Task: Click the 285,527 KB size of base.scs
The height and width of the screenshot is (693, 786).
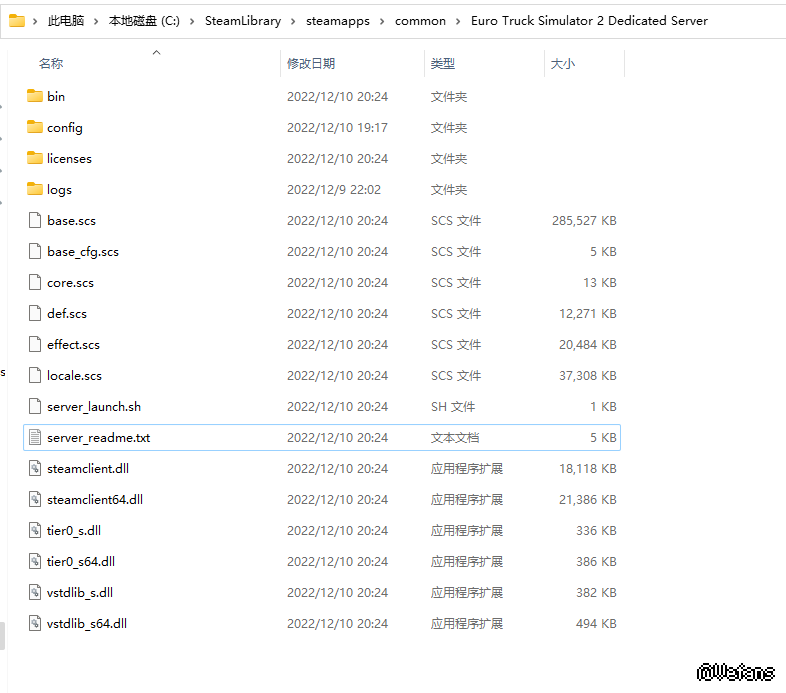Action: click(x=584, y=221)
